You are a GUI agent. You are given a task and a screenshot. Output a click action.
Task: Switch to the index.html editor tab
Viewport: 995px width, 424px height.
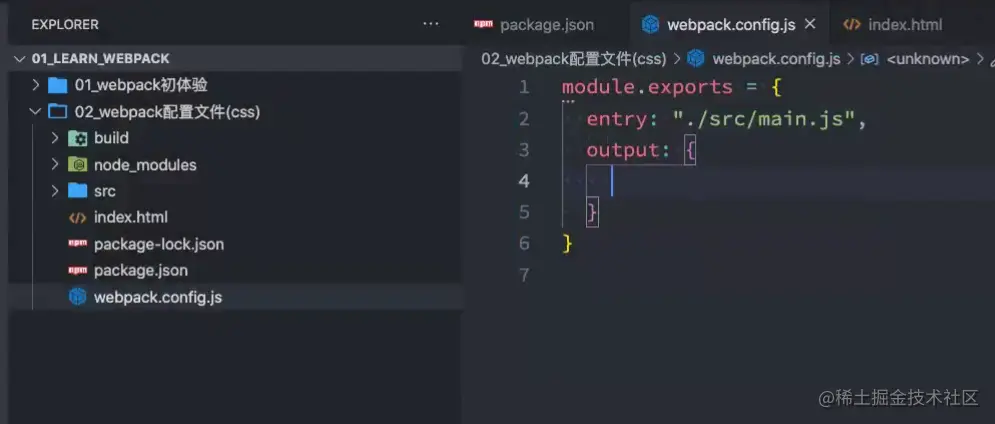pyautogui.click(x=905, y=25)
